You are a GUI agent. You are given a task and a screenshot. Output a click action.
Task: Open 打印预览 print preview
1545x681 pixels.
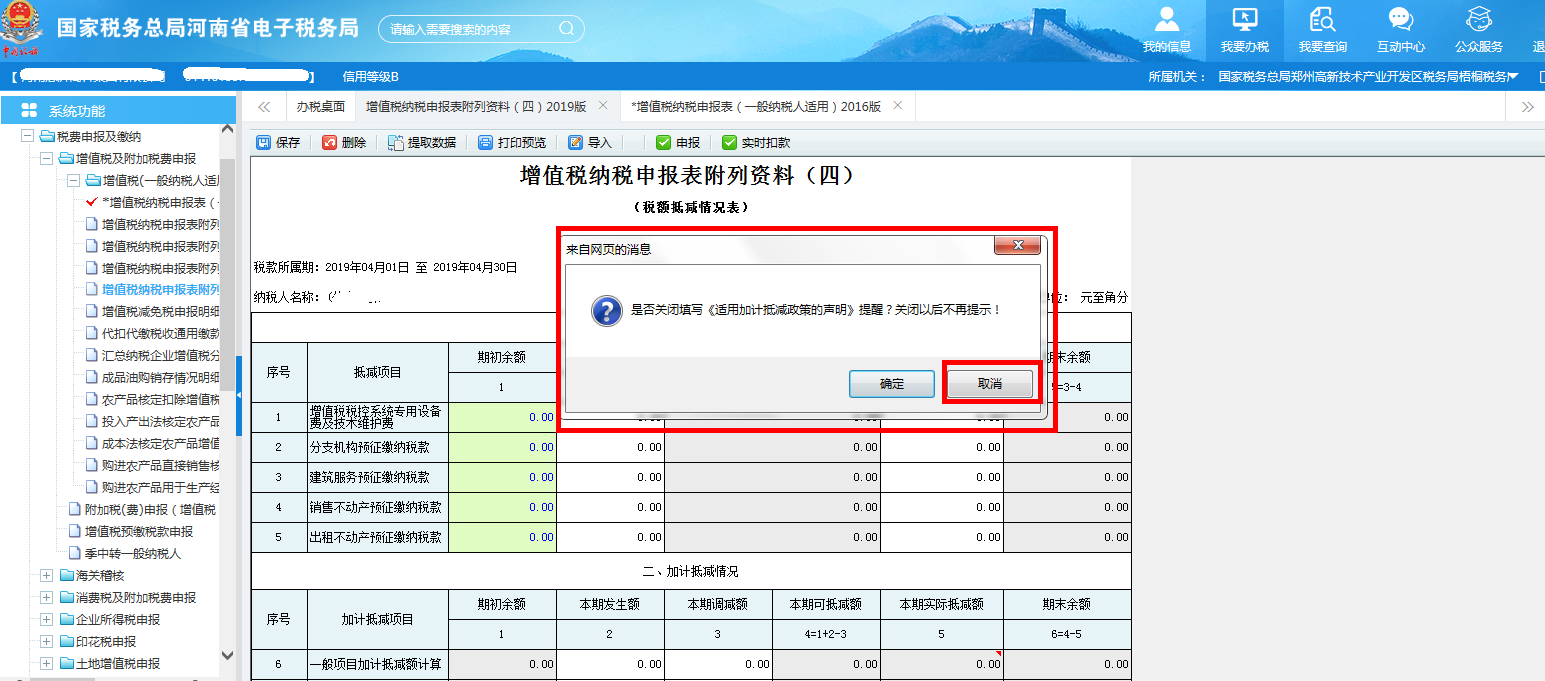point(486,143)
